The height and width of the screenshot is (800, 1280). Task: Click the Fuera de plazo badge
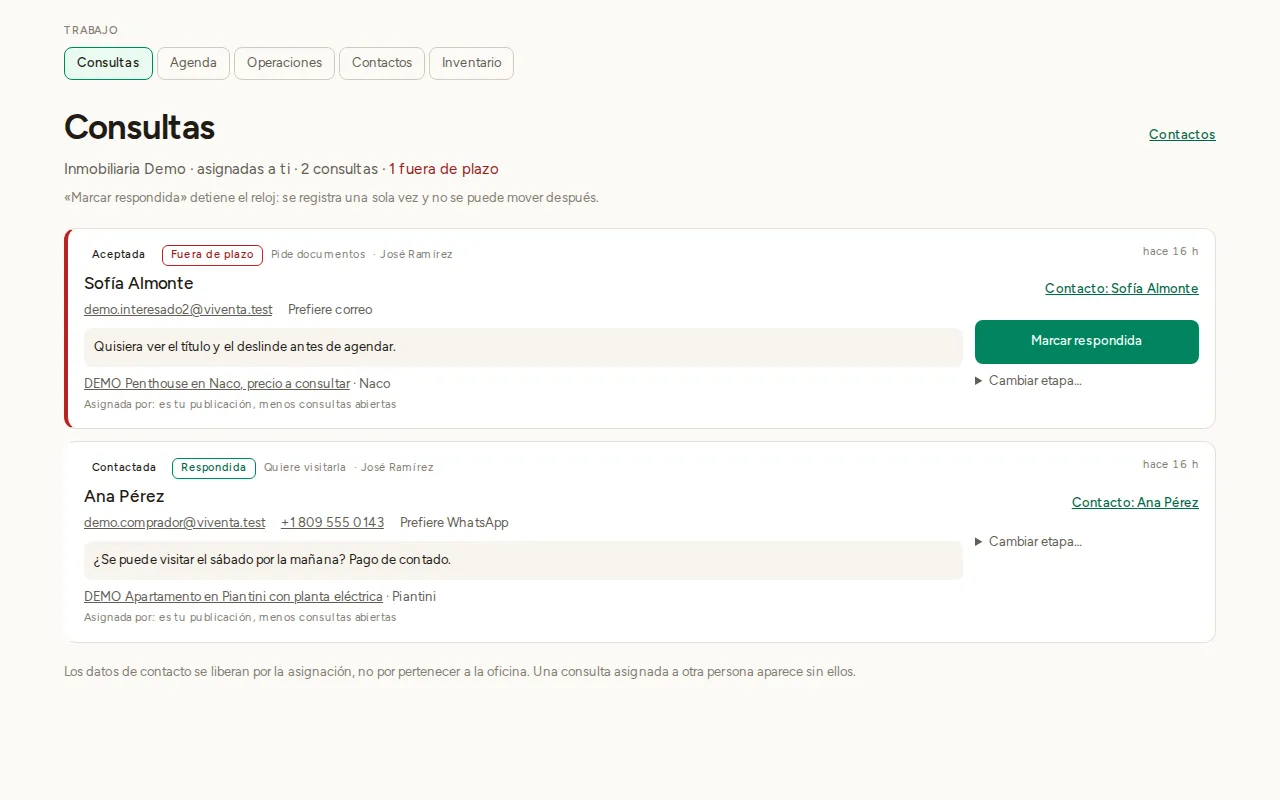[212, 255]
